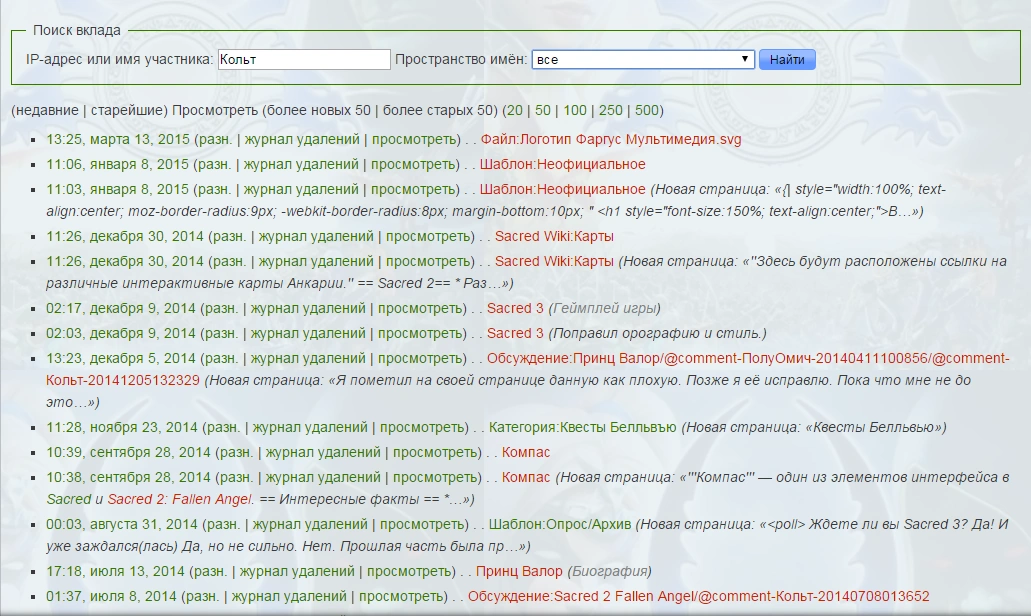Click the 11:03, января 8, 2015 timestamp
Image resolution: width=1031 pixels, height=616 pixels.
(117, 189)
